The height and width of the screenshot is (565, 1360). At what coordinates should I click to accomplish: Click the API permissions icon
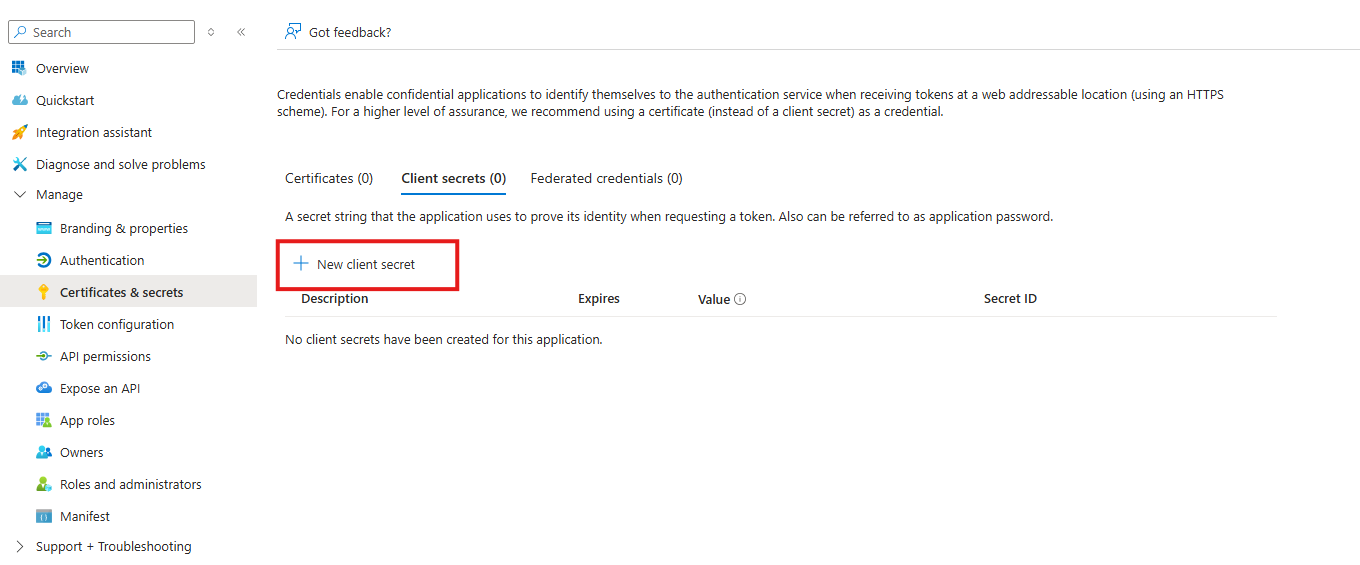43,356
